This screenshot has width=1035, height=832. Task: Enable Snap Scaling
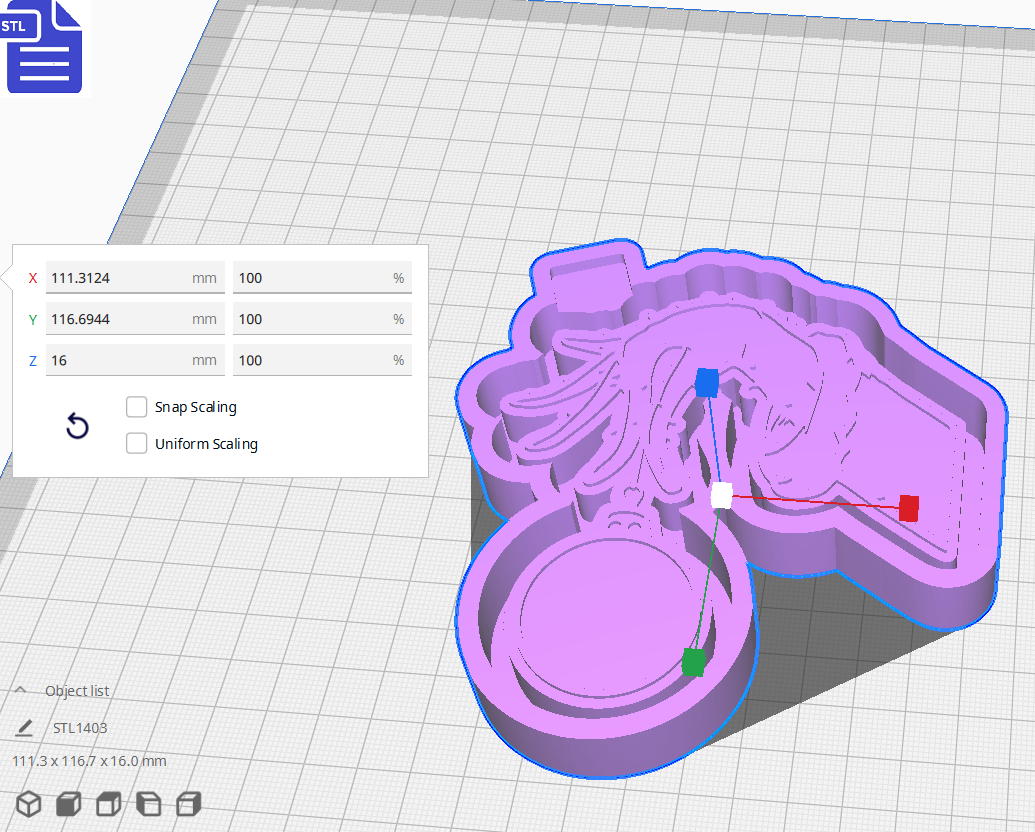point(136,407)
